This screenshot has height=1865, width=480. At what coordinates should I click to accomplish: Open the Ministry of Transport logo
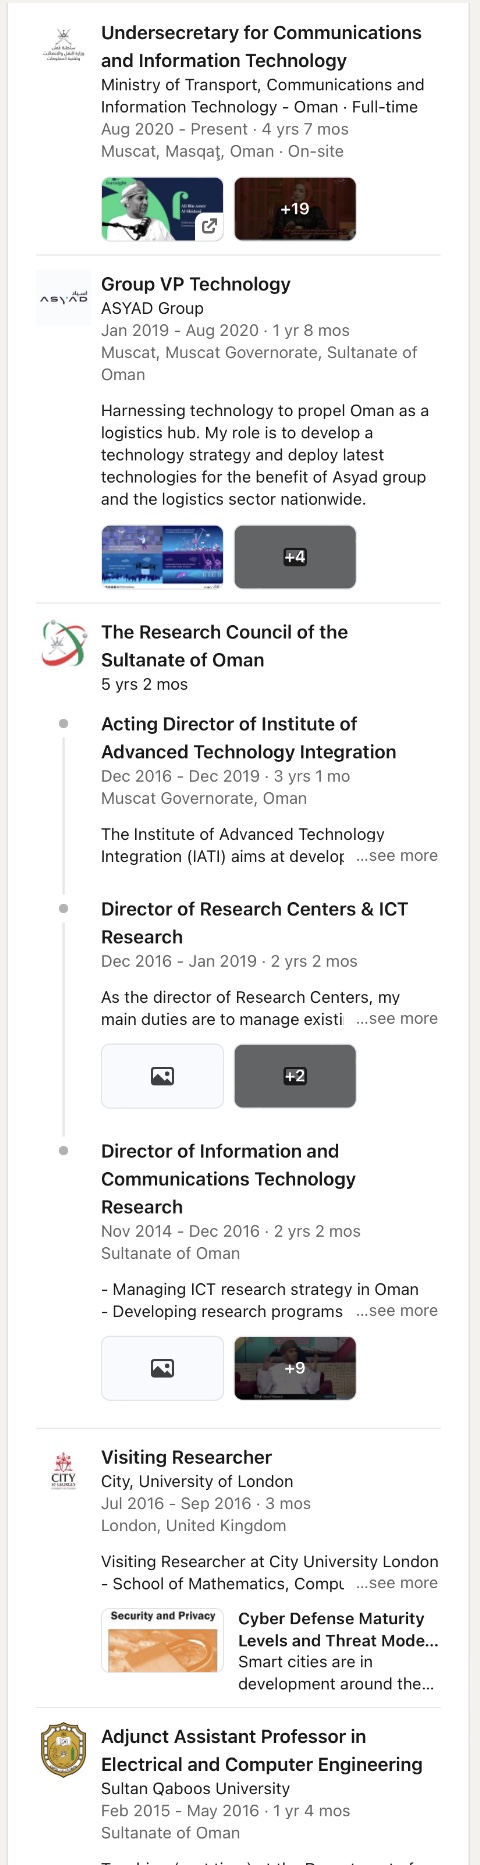(63, 45)
